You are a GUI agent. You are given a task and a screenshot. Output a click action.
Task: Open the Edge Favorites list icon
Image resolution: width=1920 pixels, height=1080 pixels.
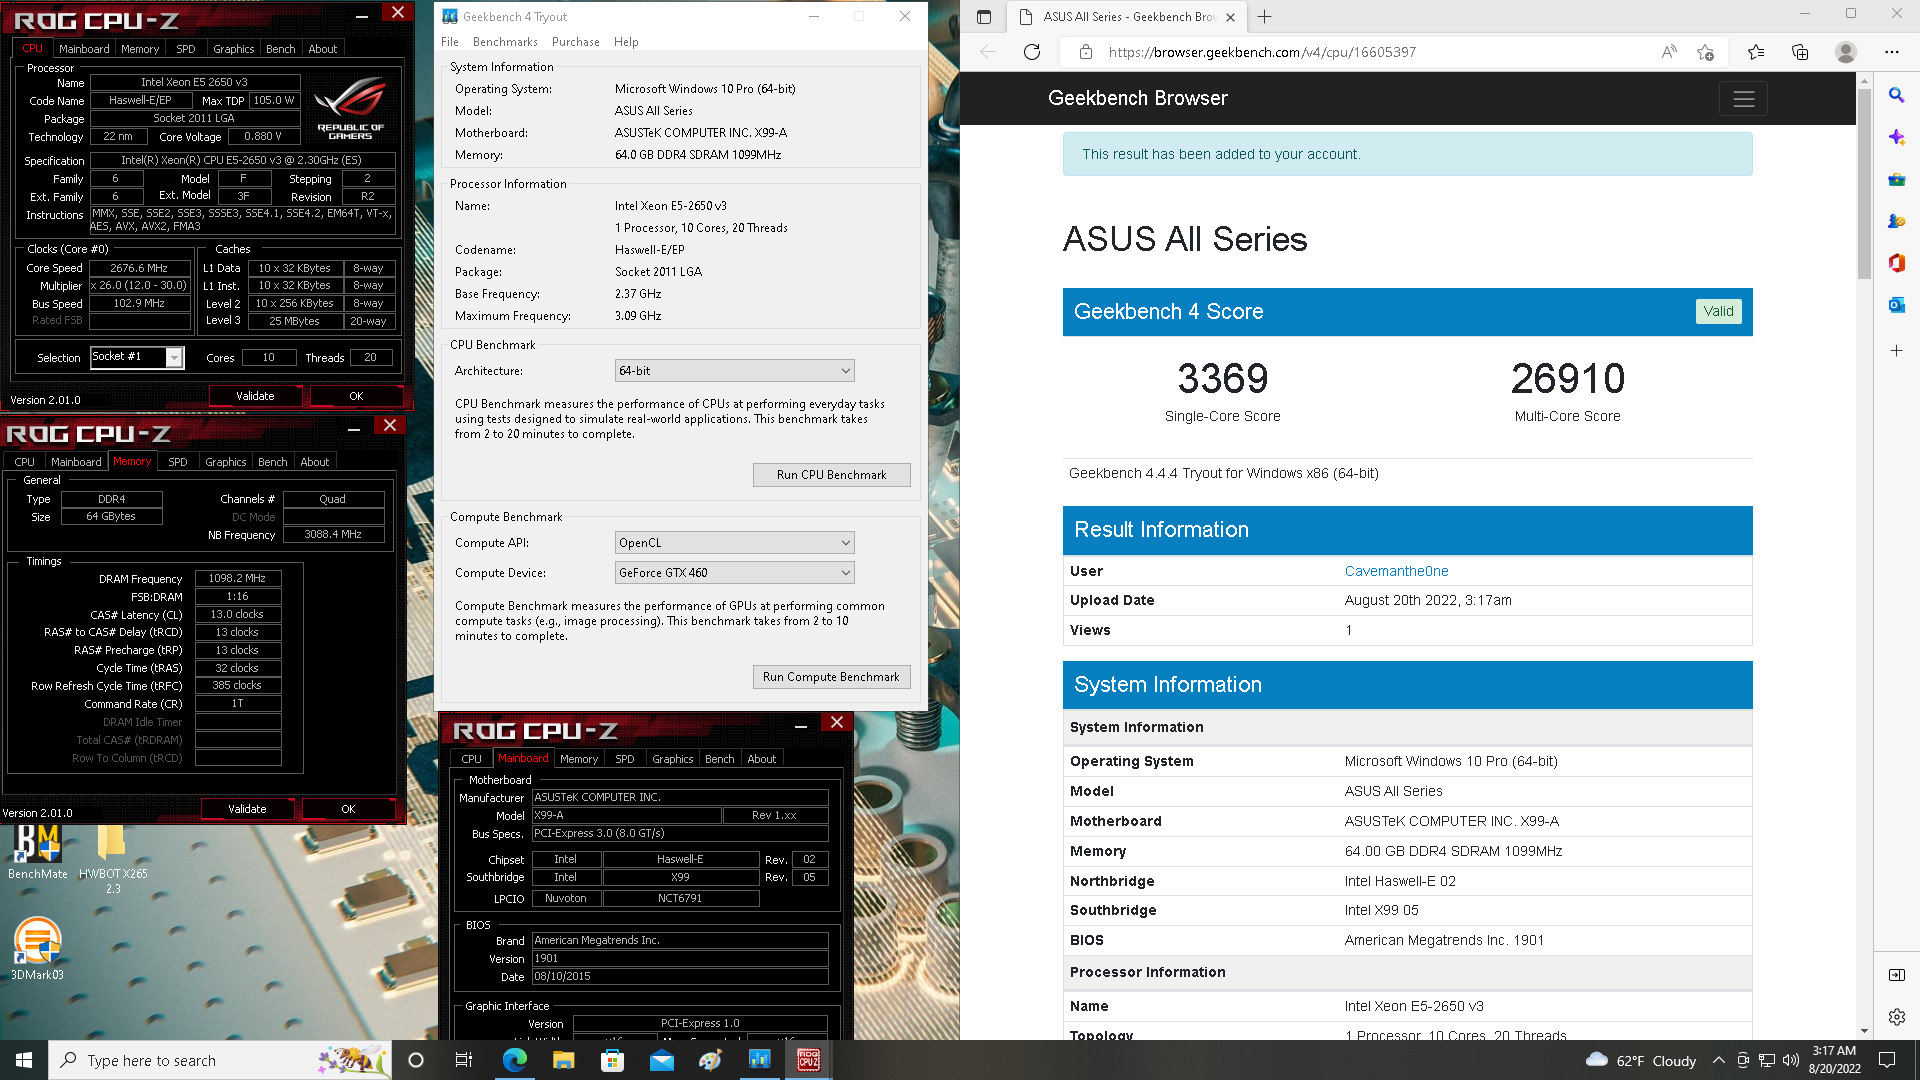coord(1756,52)
